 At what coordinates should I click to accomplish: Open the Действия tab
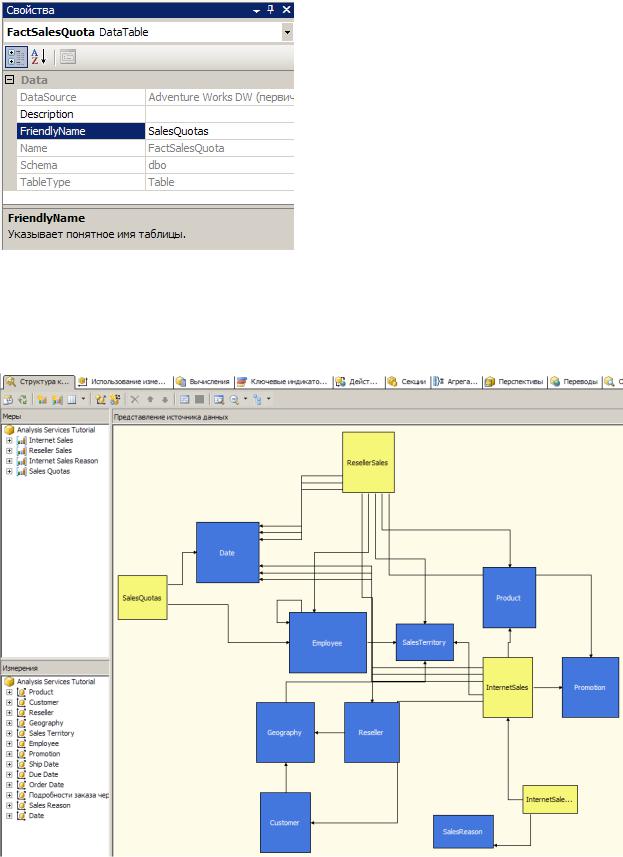point(357,381)
